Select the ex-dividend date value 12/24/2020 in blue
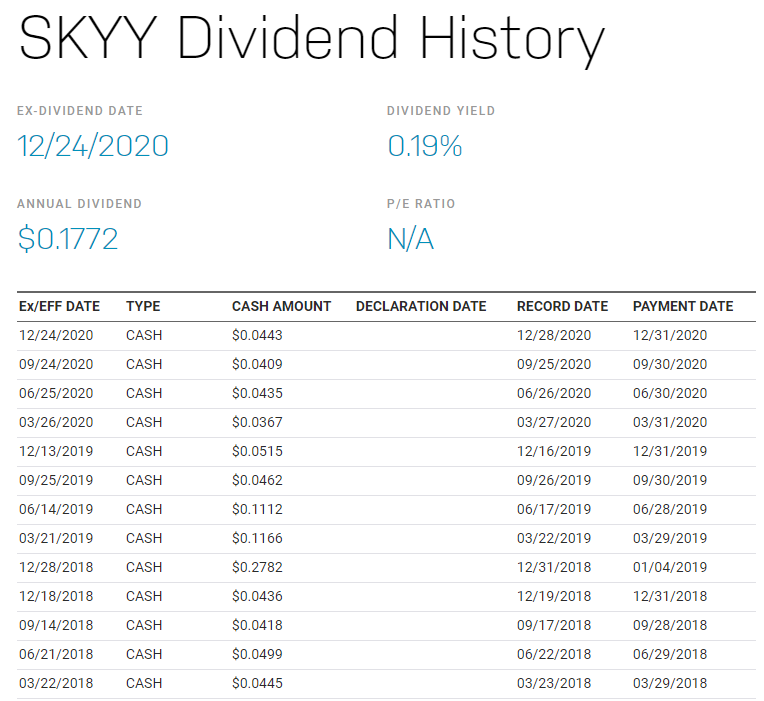This screenshot has width=764, height=701. [93, 146]
